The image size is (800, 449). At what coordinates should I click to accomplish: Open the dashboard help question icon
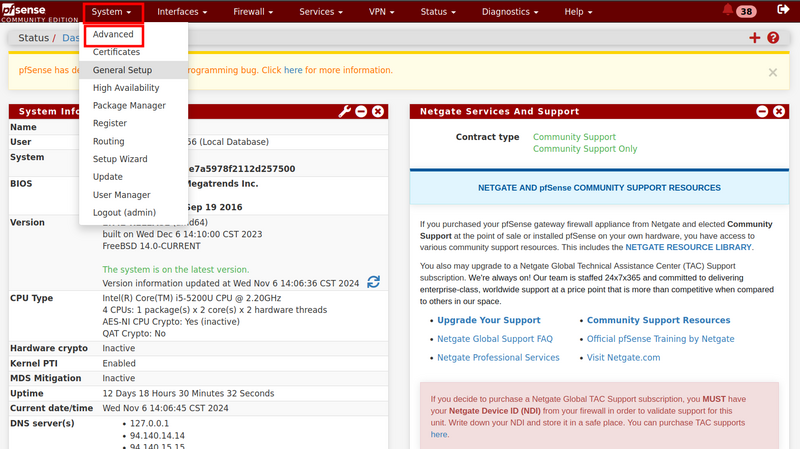(x=773, y=38)
